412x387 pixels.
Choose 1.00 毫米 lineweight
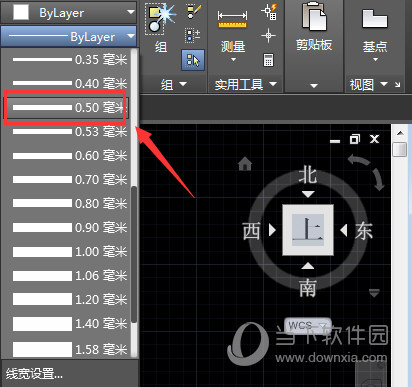(x=70, y=251)
